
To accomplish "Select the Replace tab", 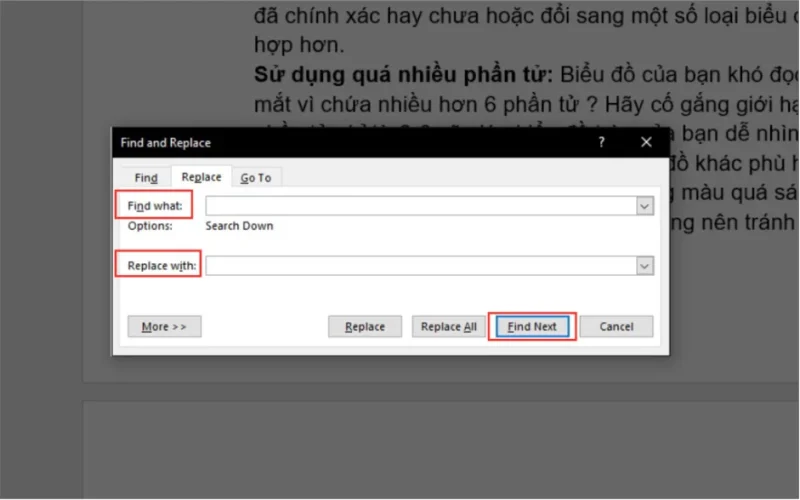I will click(x=202, y=177).
